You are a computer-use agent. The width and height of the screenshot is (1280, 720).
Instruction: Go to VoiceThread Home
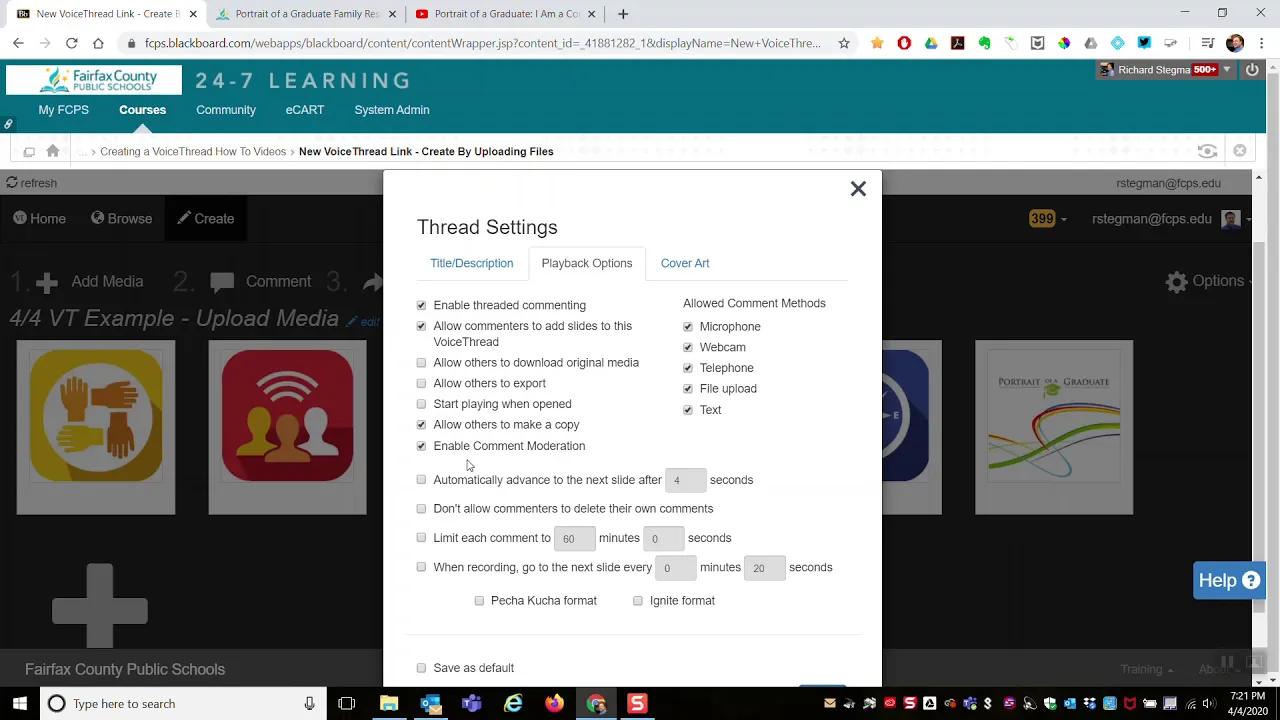pos(40,219)
